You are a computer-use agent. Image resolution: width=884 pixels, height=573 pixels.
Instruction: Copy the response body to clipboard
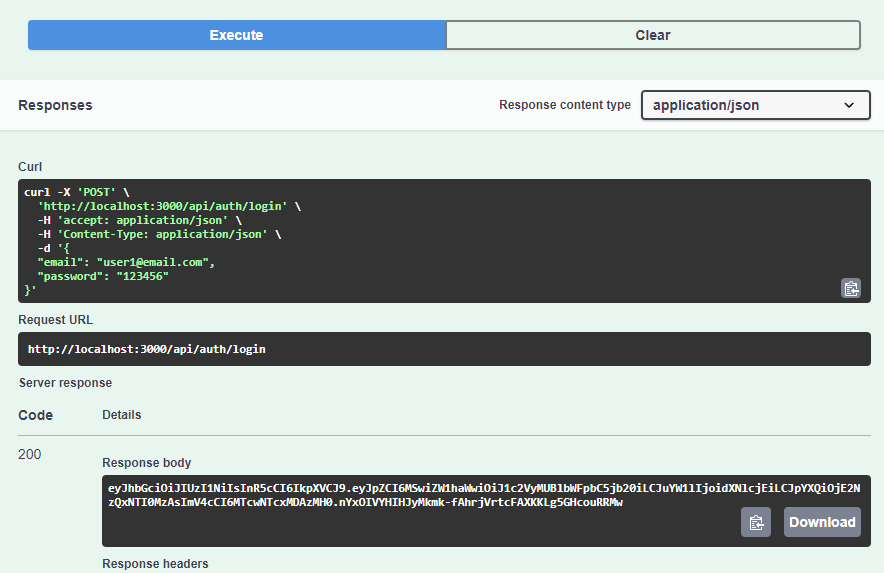(756, 522)
